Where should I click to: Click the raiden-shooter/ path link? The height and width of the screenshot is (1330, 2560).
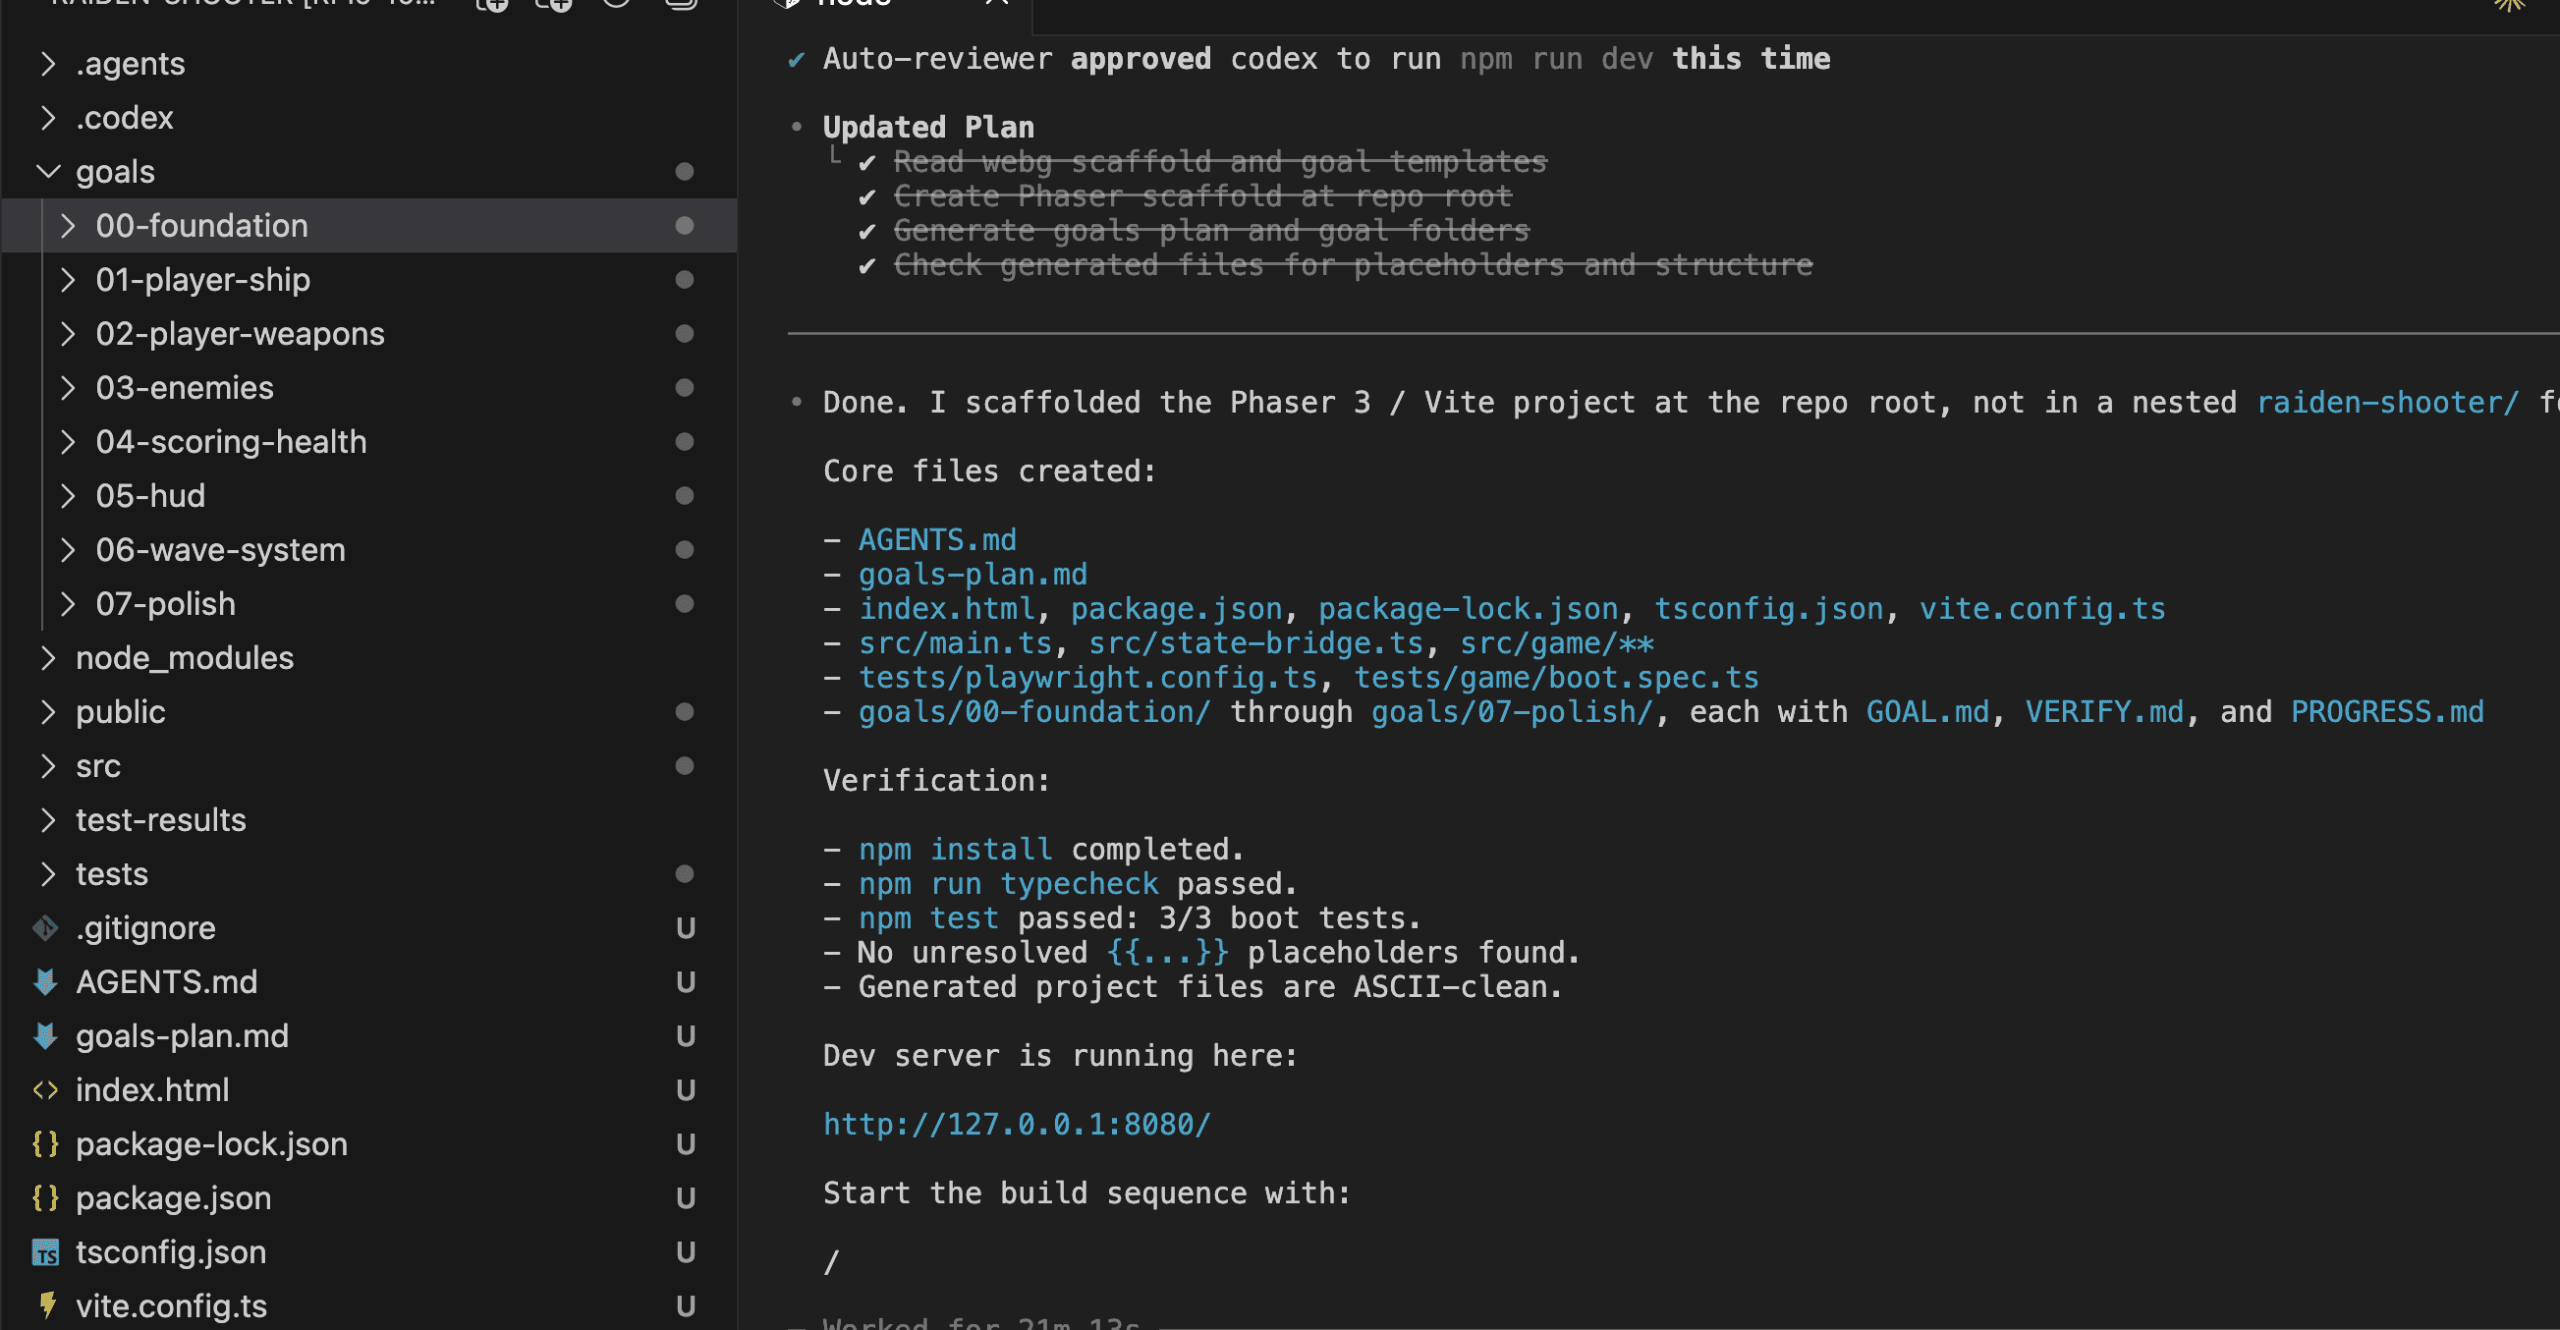pyautogui.click(x=2388, y=403)
